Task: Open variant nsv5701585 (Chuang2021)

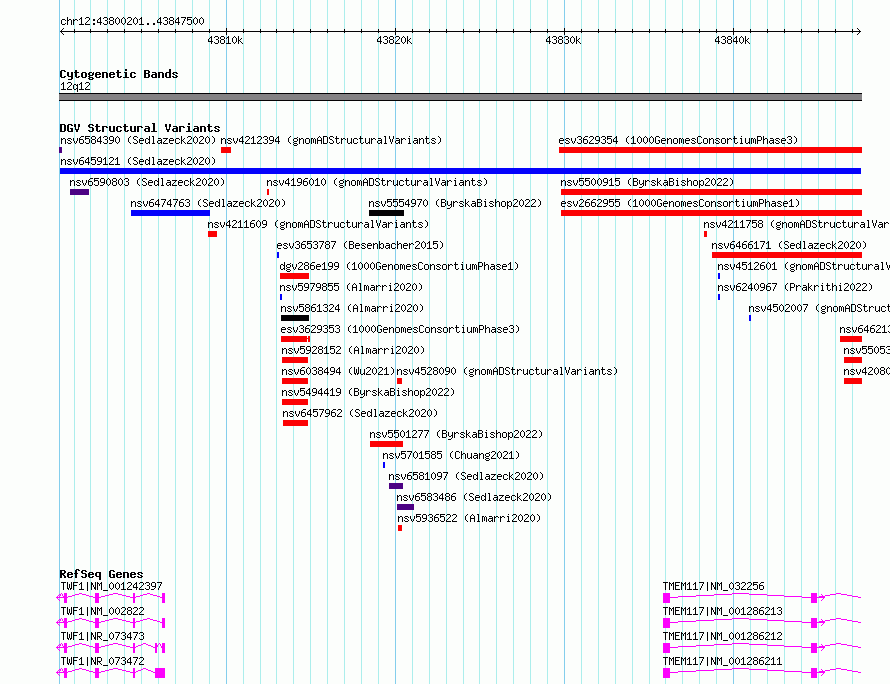Action: pyautogui.click(x=451, y=455)
